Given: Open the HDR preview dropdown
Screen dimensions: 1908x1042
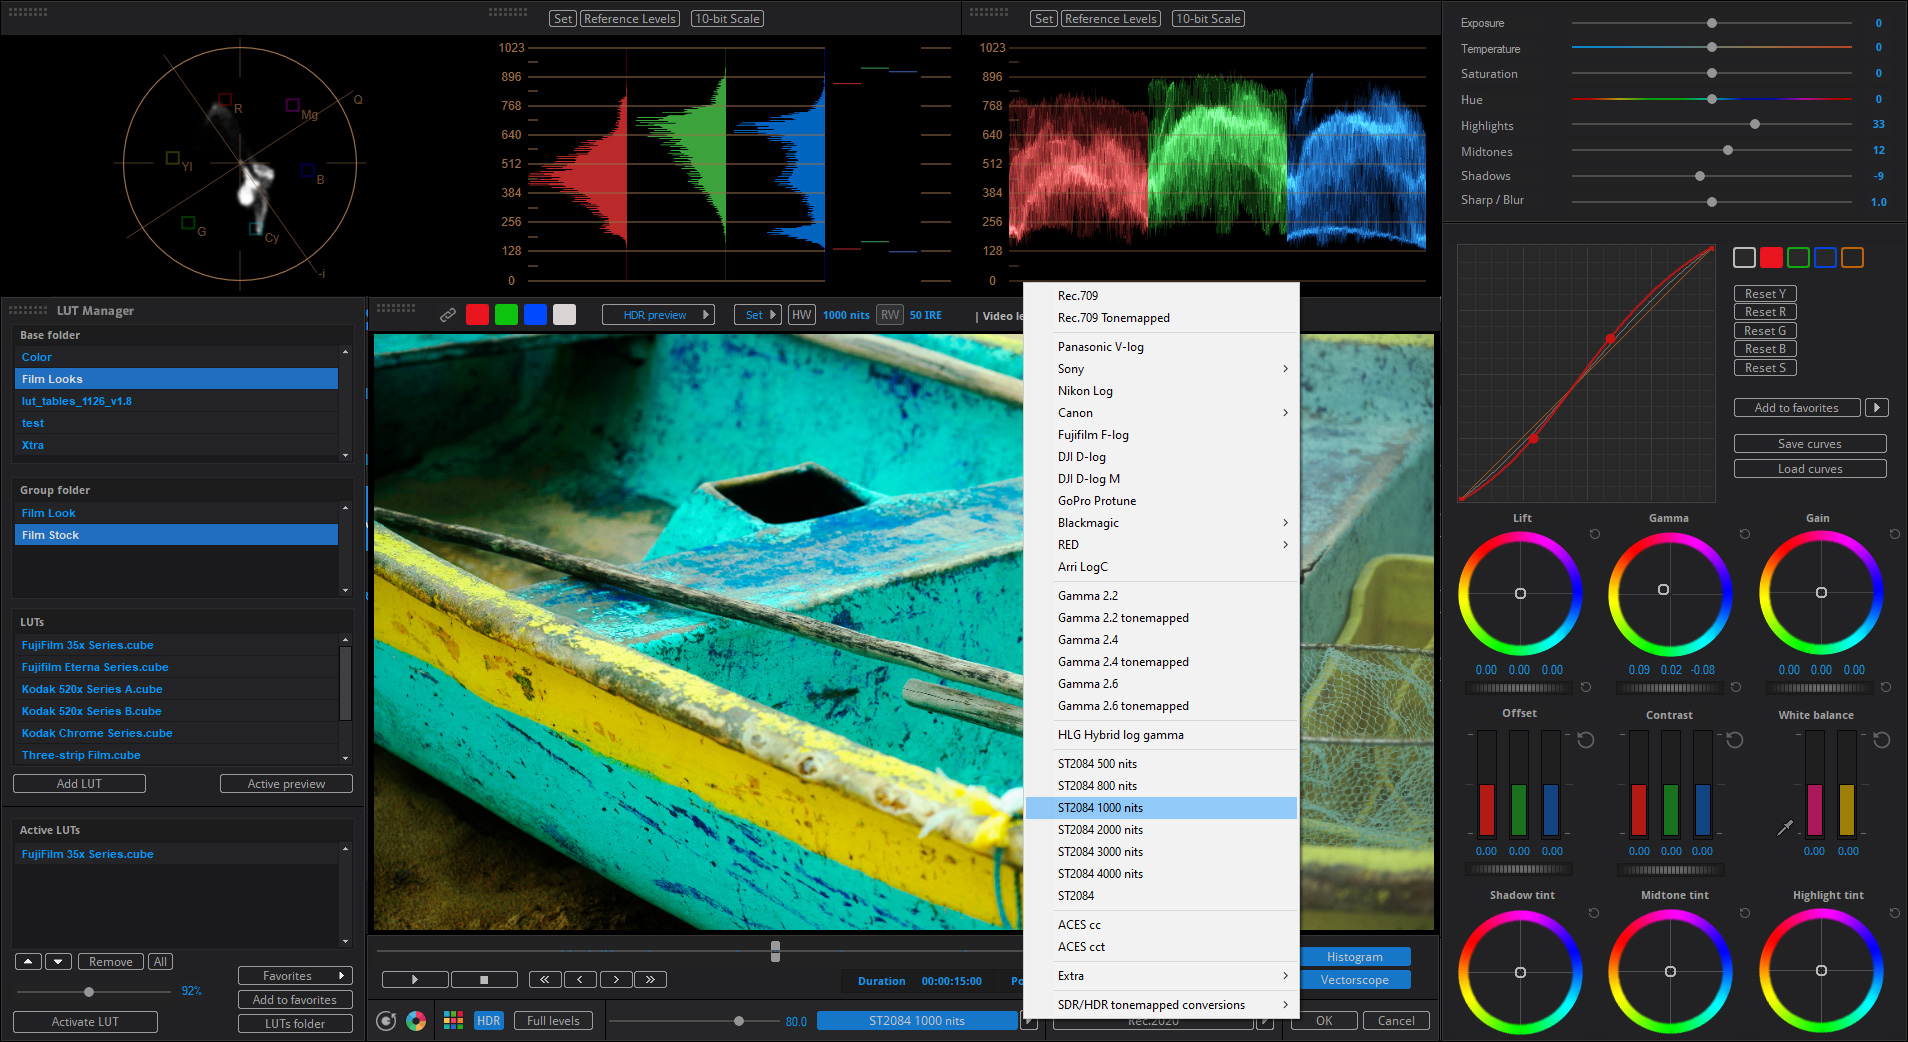Looking at the screenshot, I should point(657,315).
